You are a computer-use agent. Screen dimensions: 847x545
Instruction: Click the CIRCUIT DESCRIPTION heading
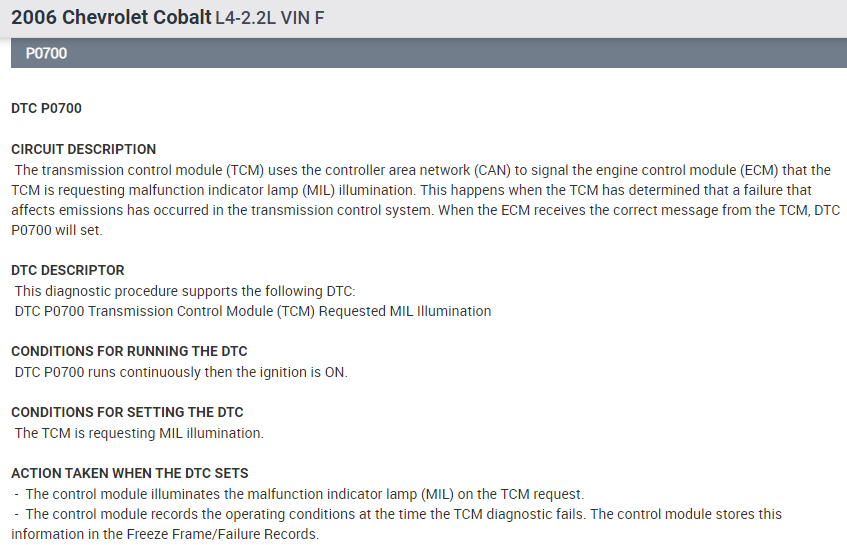[x=83, y=149]
